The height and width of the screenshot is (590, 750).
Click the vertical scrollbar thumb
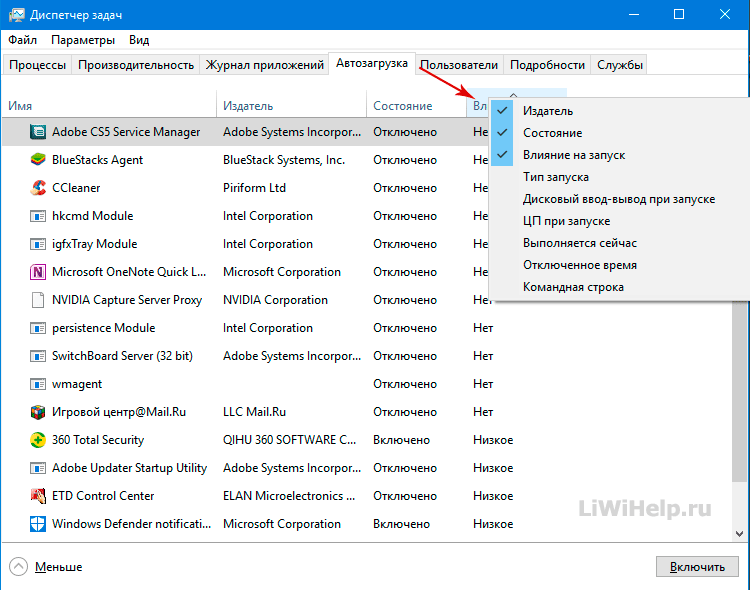(x=739, y=390)
